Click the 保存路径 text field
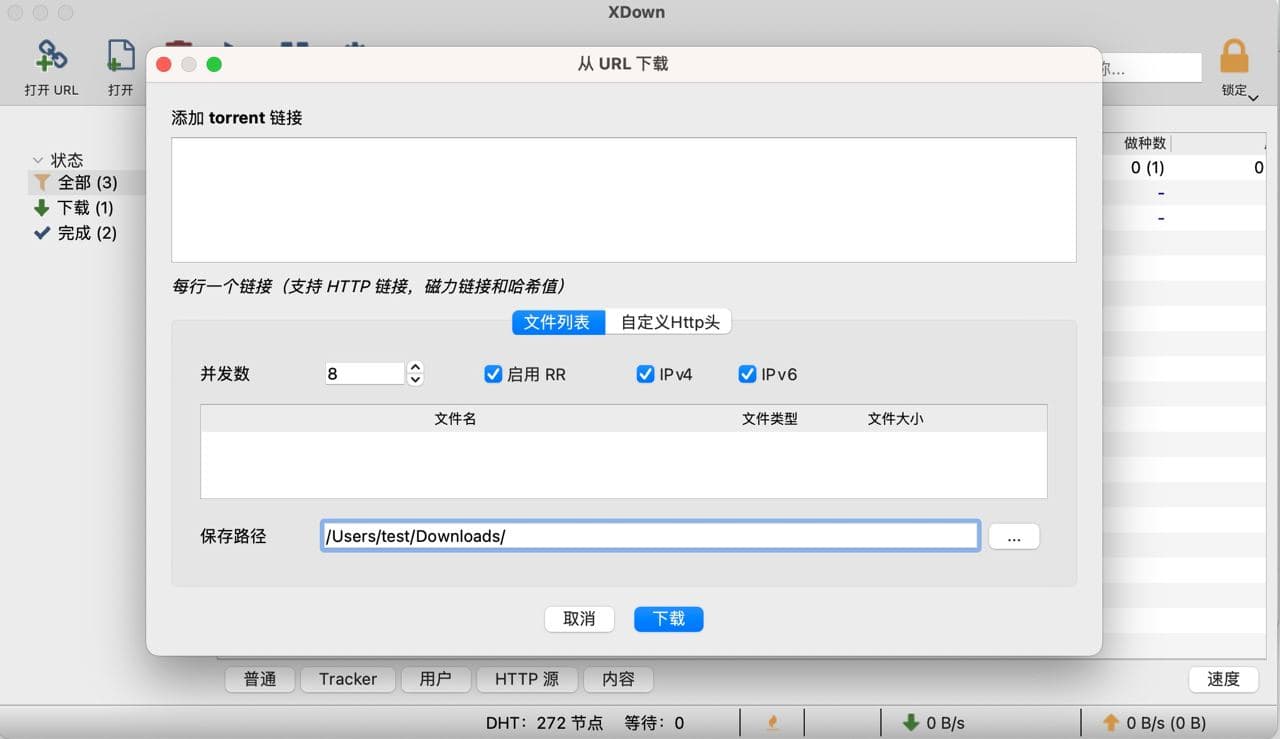This screenshot has width=1280, height=739. point(650,536)
